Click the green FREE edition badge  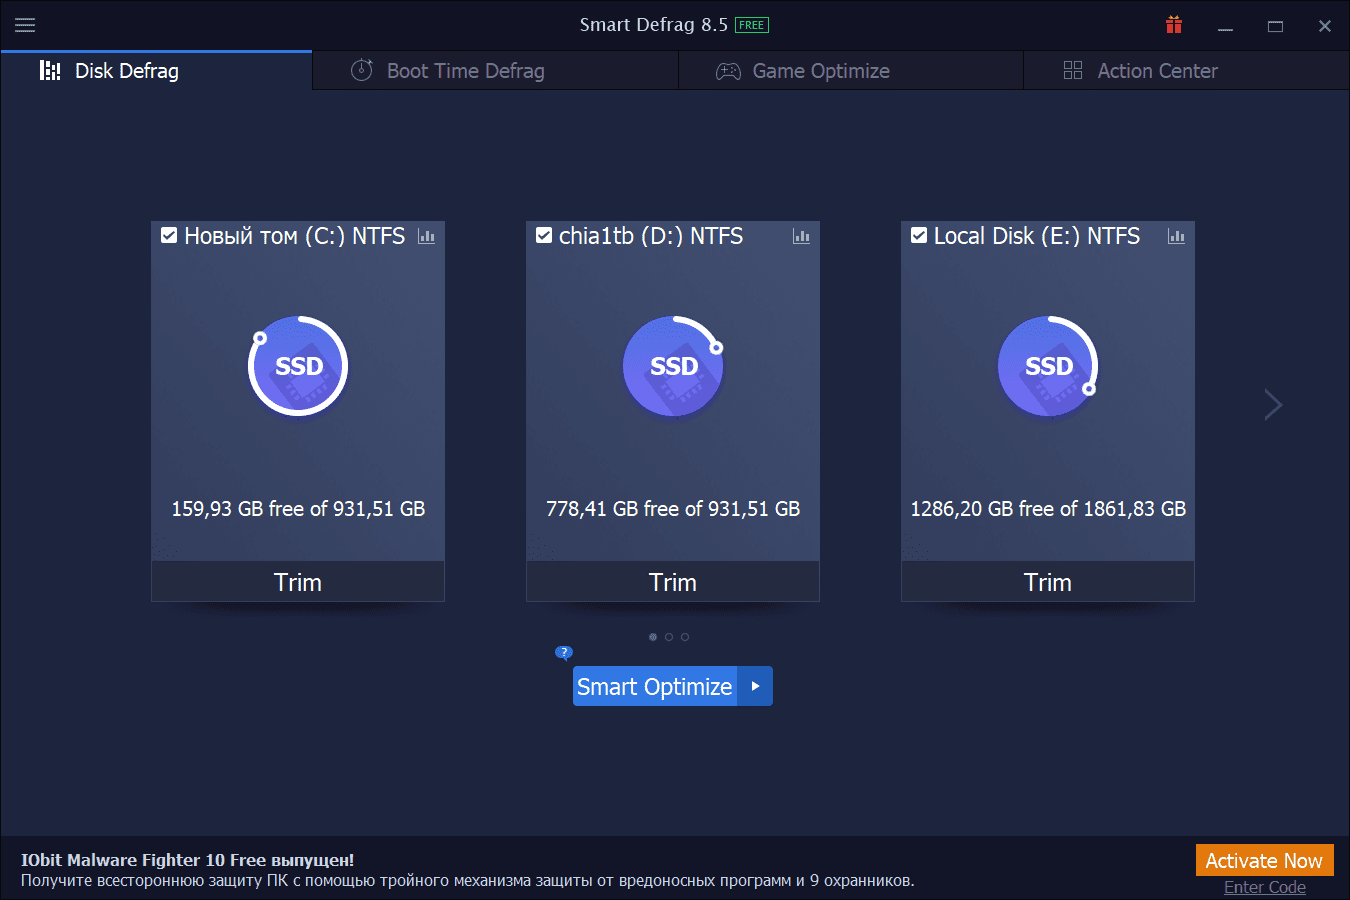pyautogui.click(x=751, y=25)
